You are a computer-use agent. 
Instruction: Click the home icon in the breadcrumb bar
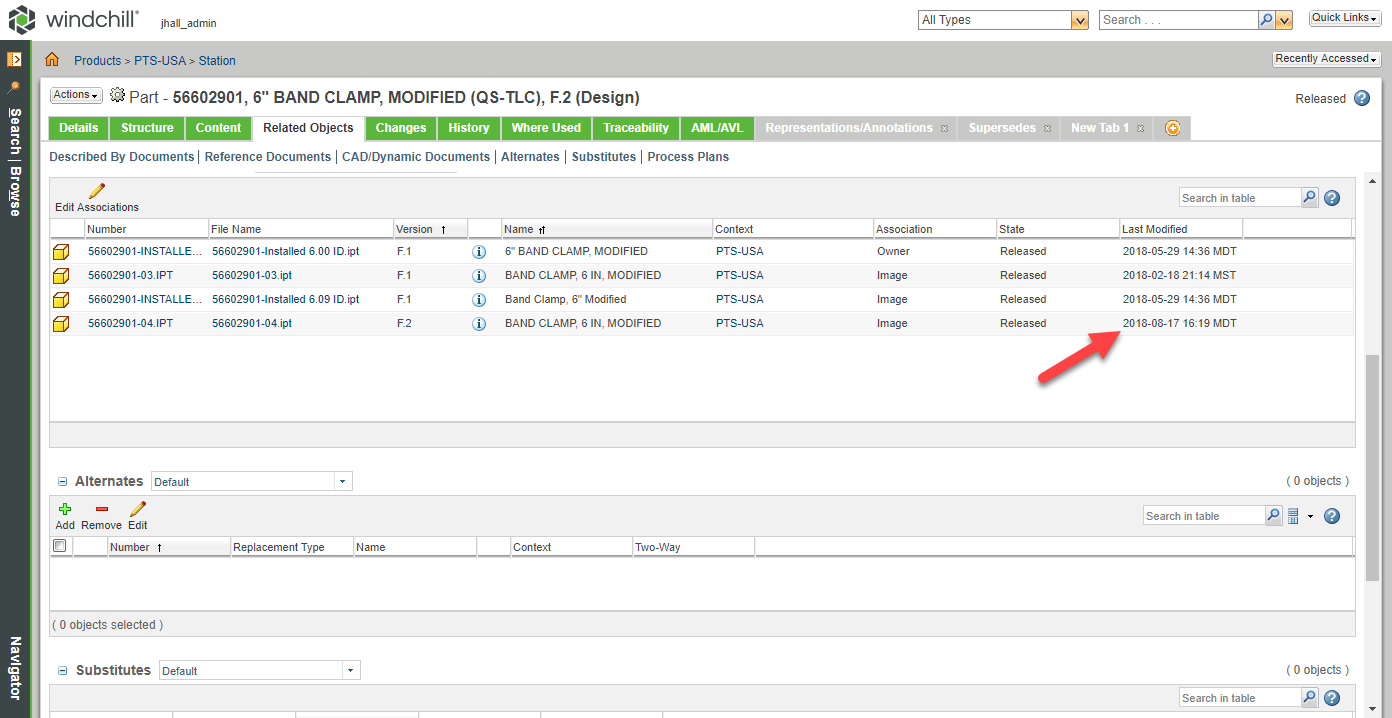pyautogui.click(x=51, y=60)
